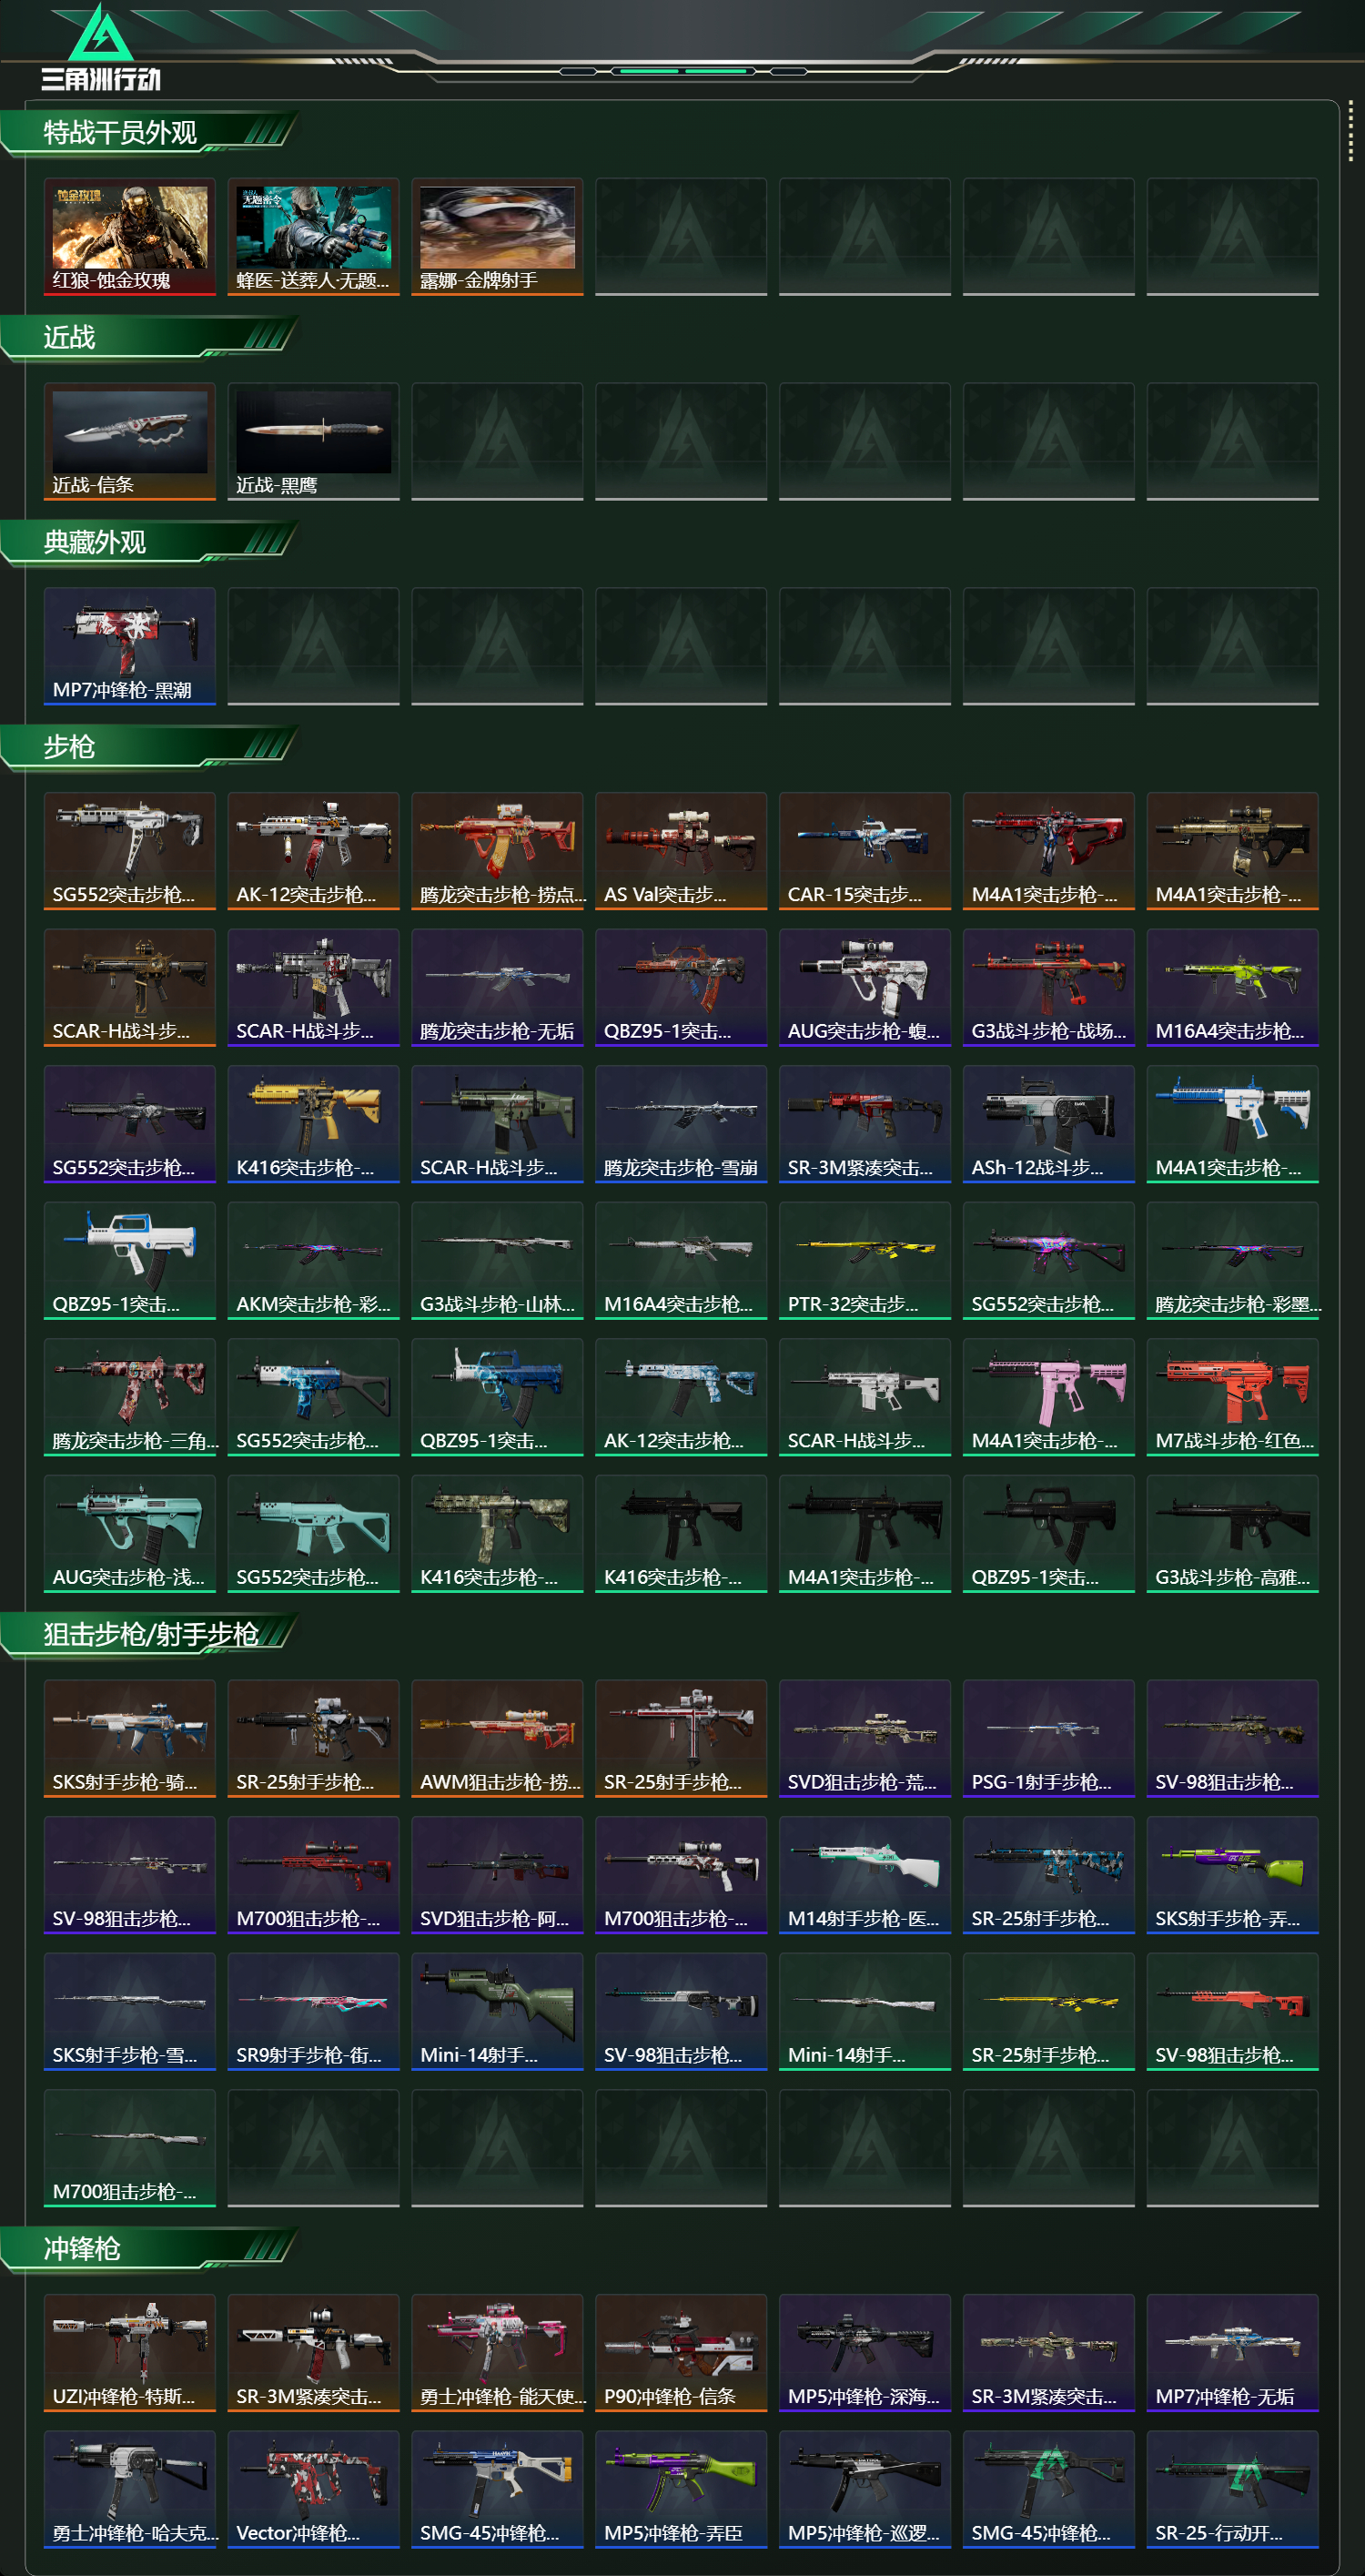Open the MP7冲锋枪-黑潮 collector skin
Screen dimensions: 1365x2576
click(130, 647)
